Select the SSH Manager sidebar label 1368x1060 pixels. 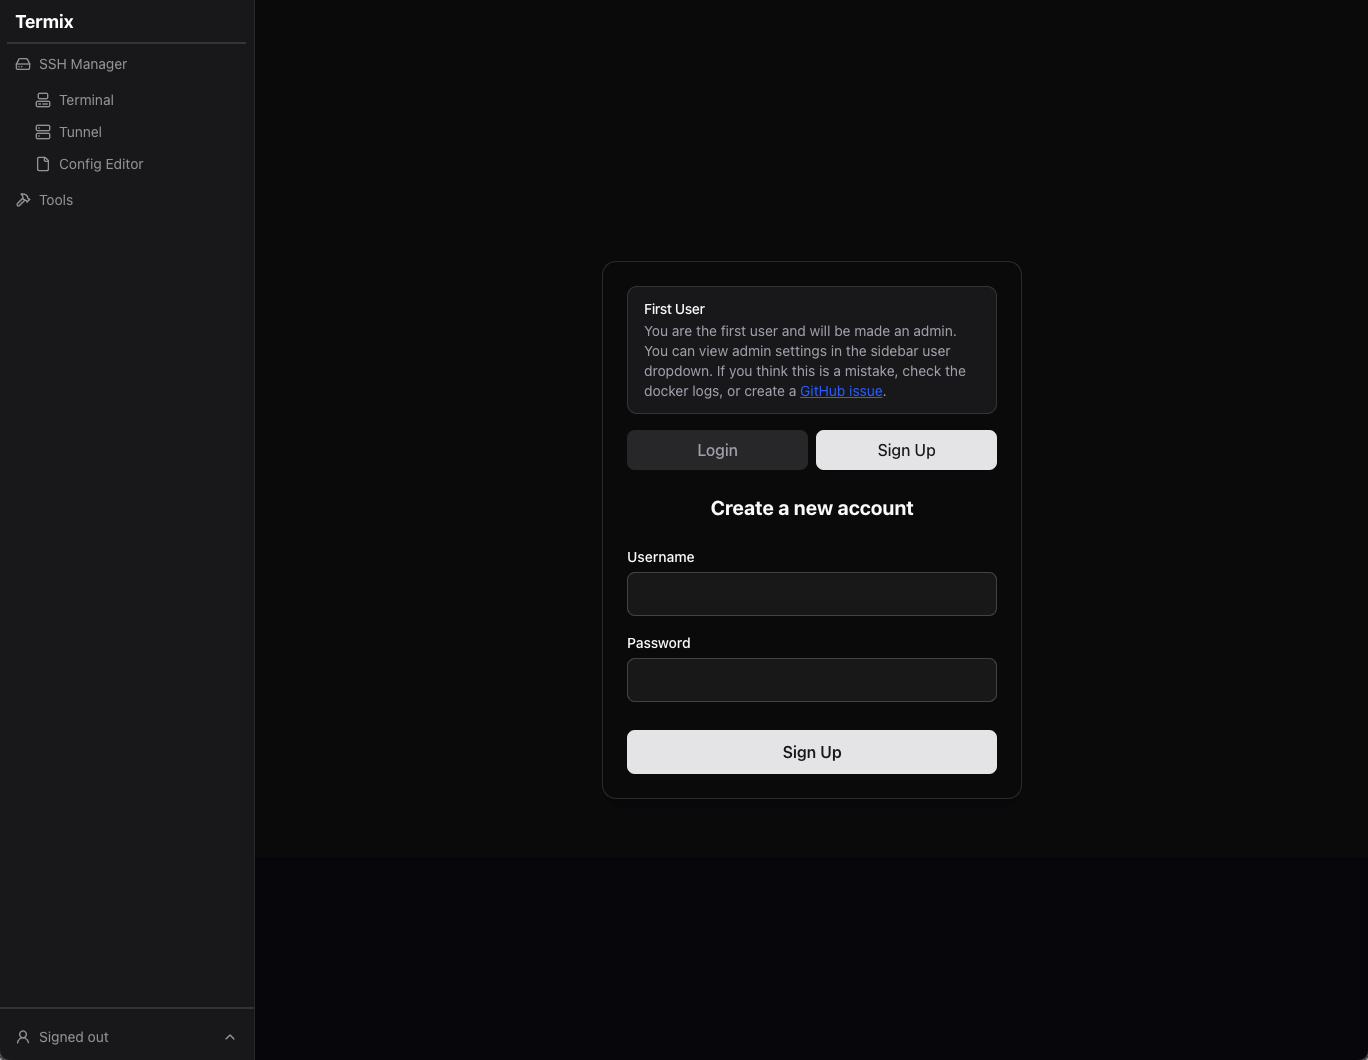pos(83,64)
